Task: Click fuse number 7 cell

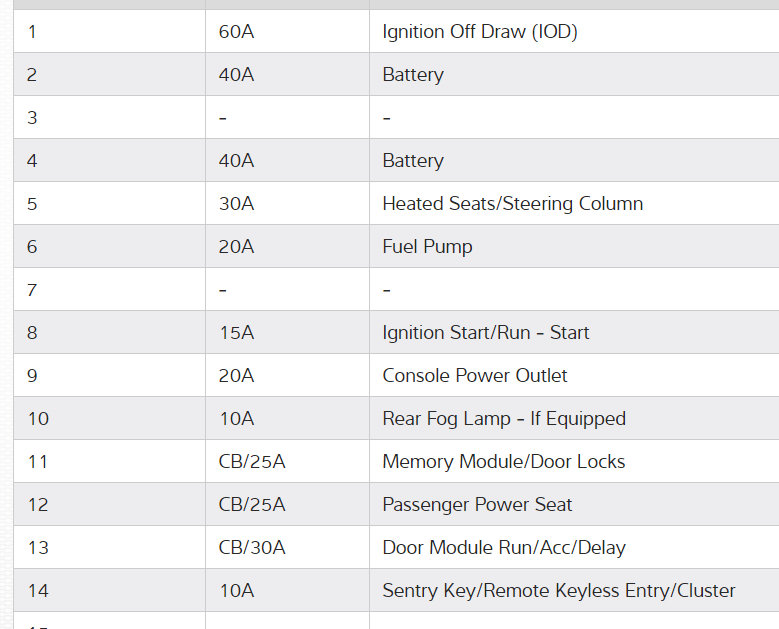Action: pos(33,290)
